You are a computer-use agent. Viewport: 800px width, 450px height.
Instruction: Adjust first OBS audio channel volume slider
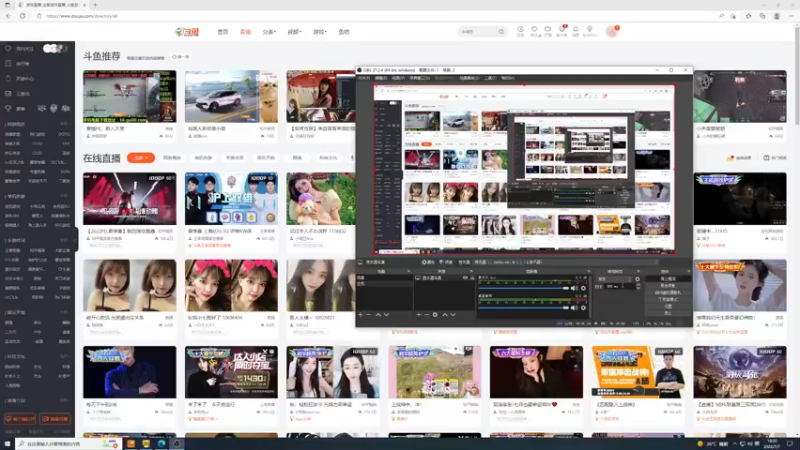pyautogui.click(x=523, y=288)
